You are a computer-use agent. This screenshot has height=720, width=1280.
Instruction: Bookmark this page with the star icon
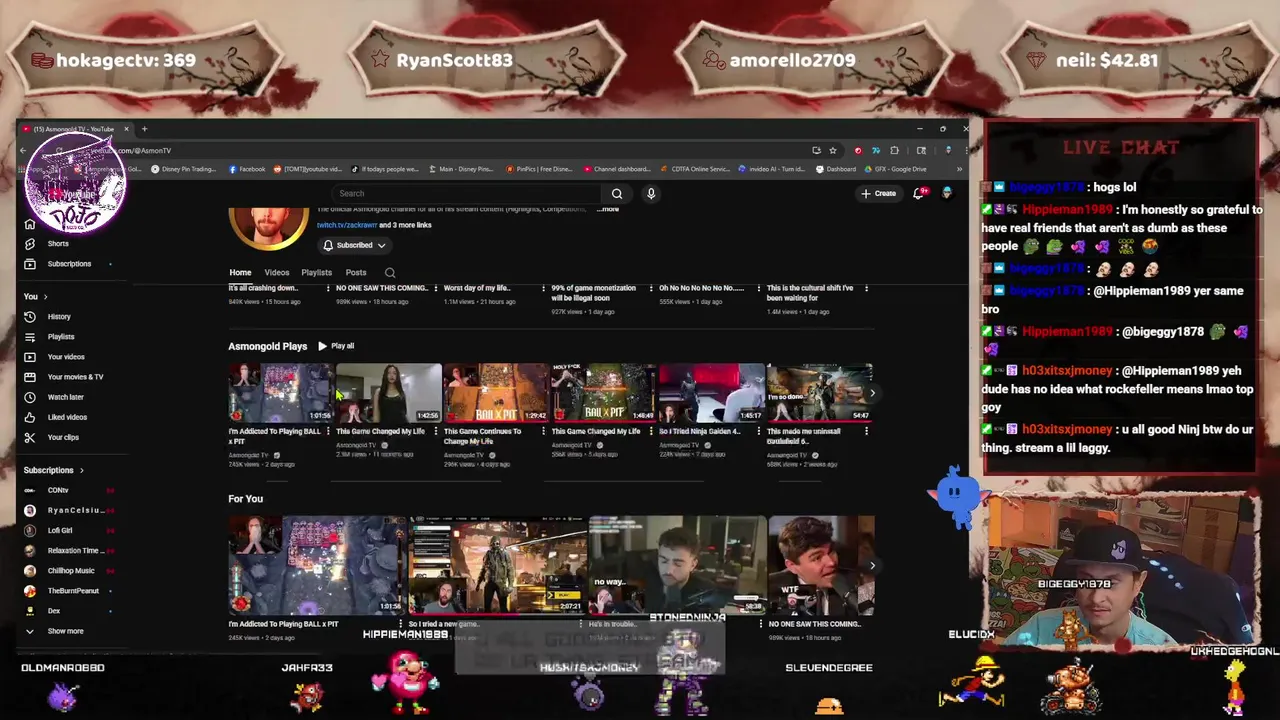coord(832,151)
